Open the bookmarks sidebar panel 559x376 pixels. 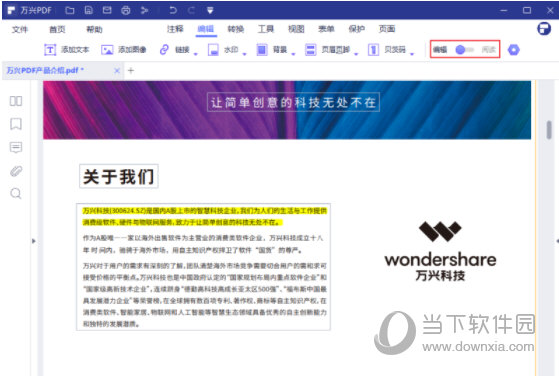coord(16,124)
